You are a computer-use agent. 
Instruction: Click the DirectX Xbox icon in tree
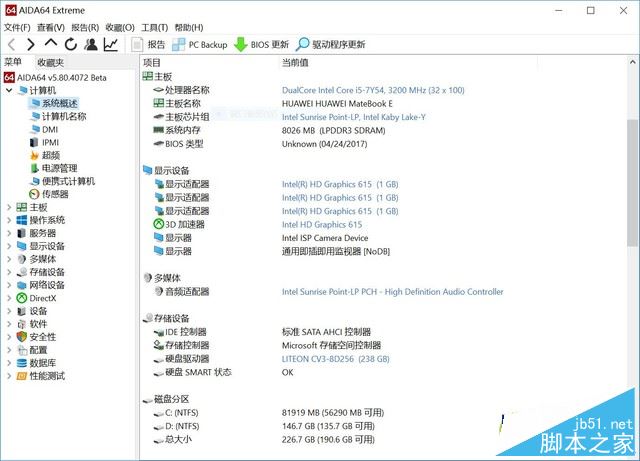point(22,298)
